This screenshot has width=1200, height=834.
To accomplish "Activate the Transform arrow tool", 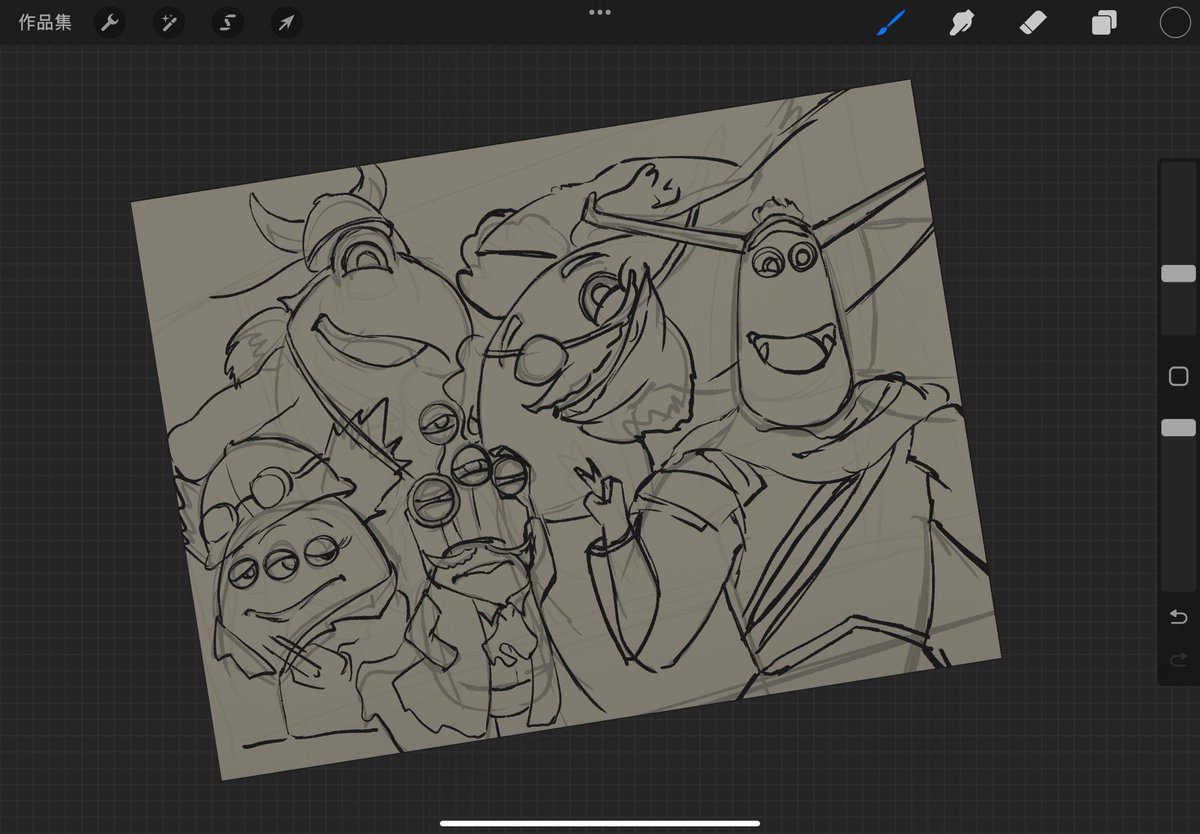I will click(287, 22).
